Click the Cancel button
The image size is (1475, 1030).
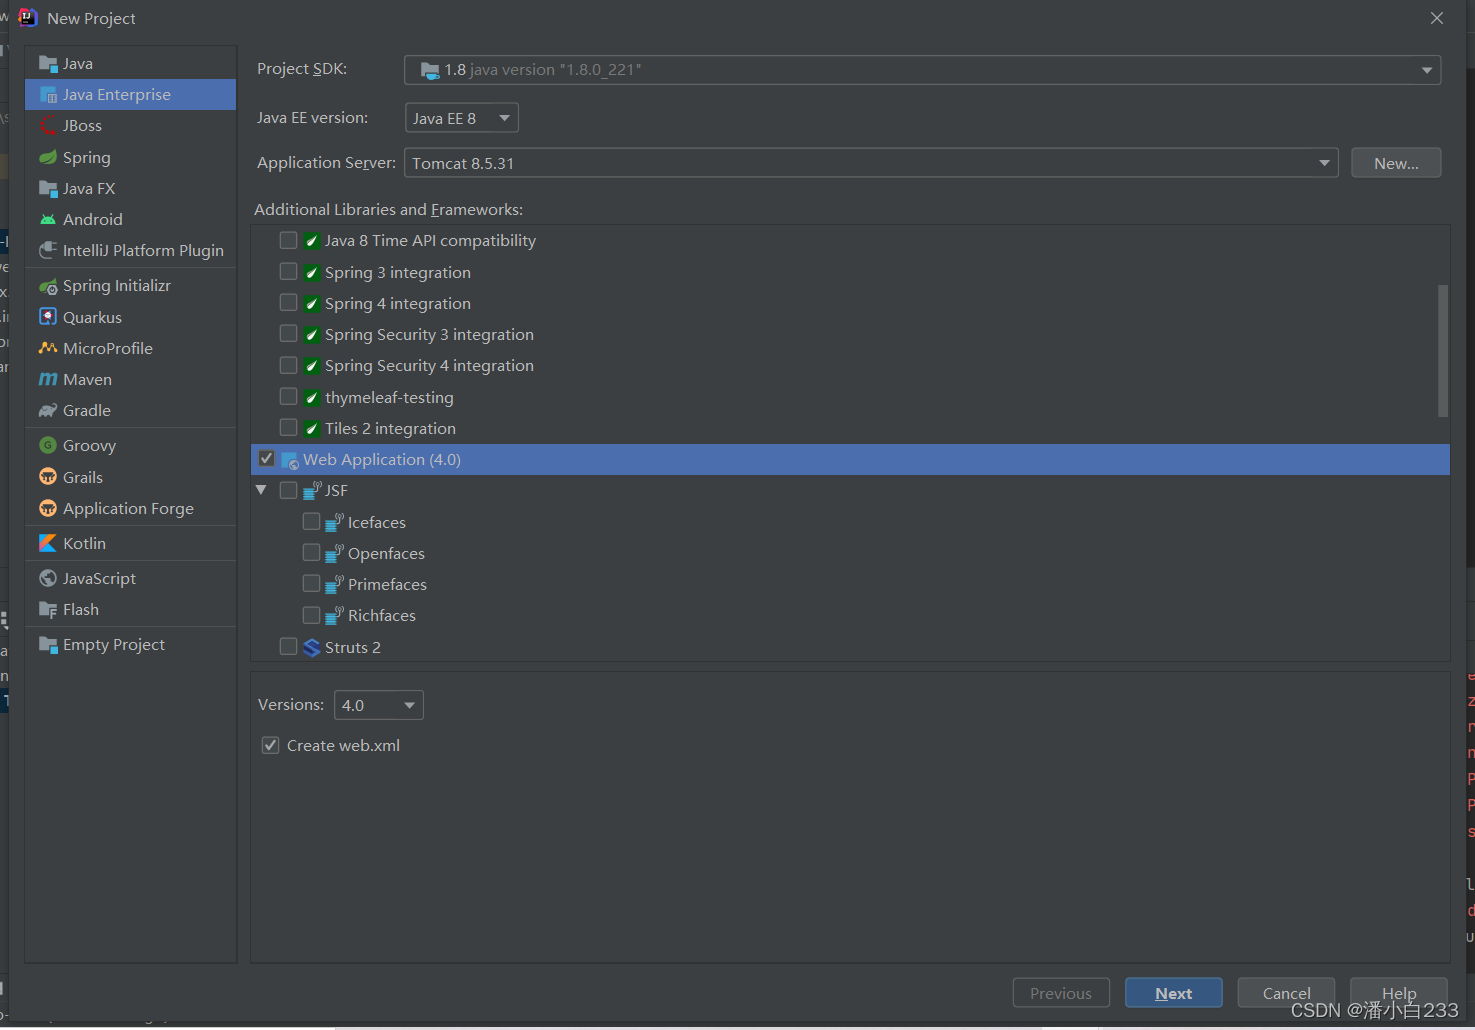pyautogui.click(x=1286, y=993)
